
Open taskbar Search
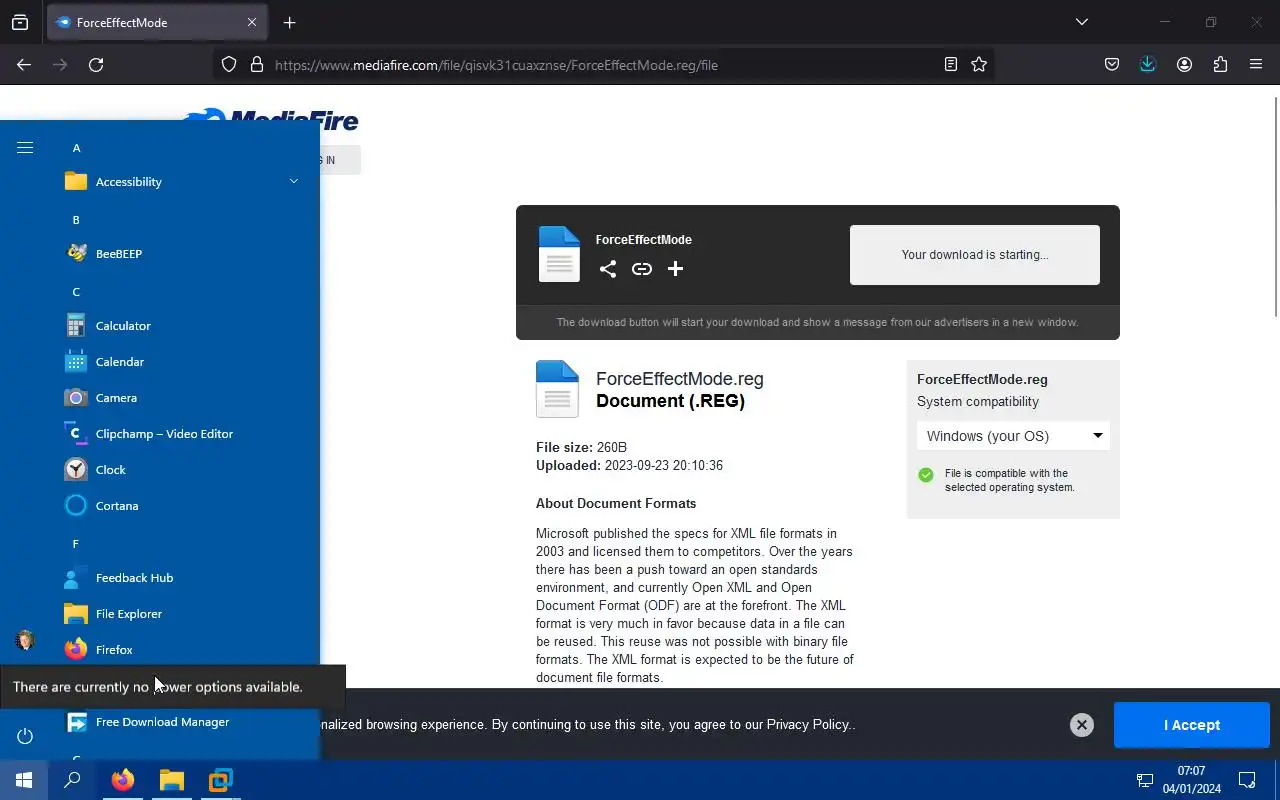click(72, 780)
